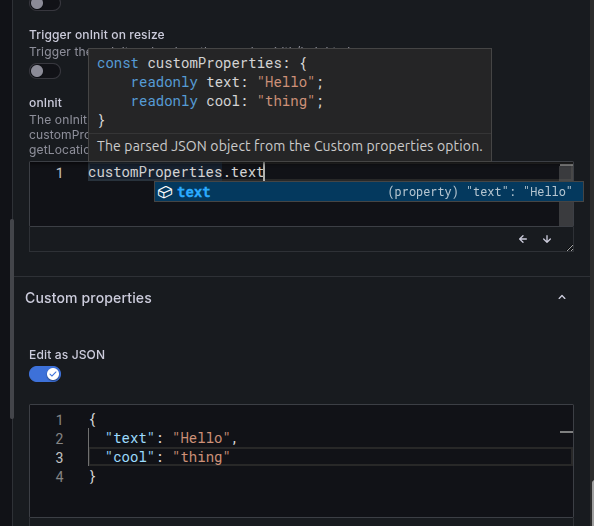Click the const customProperties declaration in tooltip

click(202, 63)
